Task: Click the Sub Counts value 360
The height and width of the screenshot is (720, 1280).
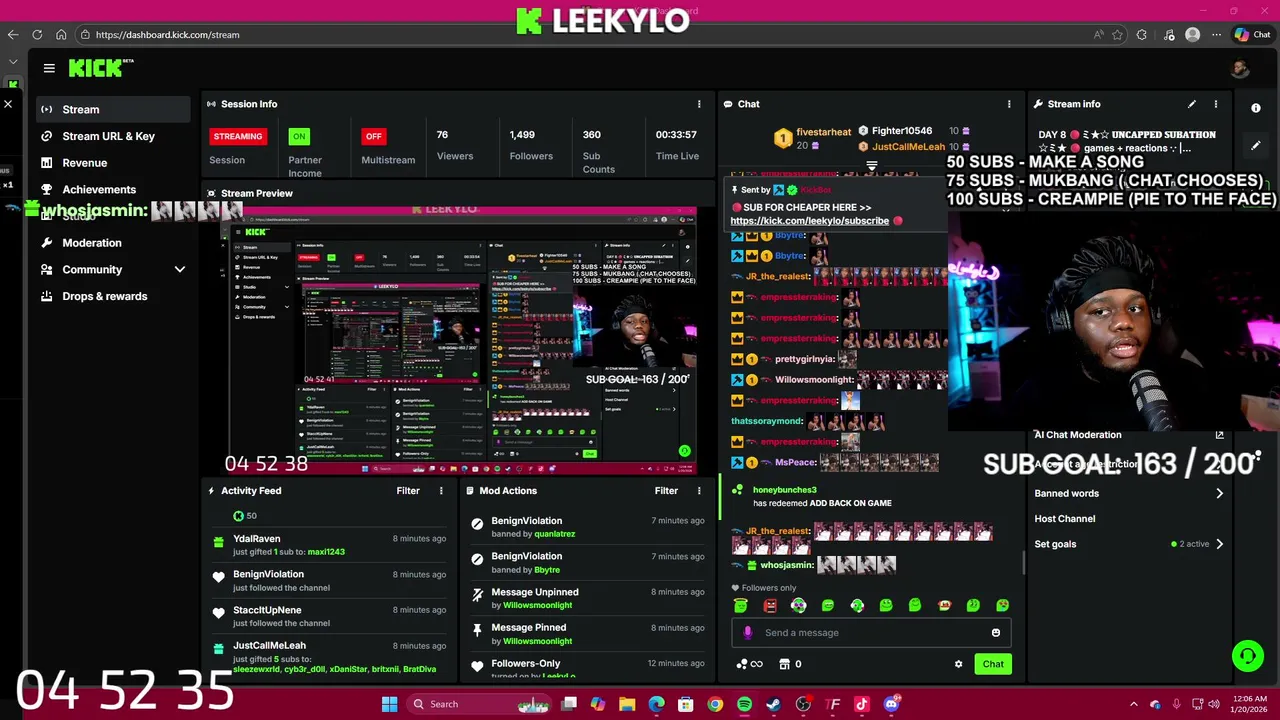Action: tap(592, 135)
